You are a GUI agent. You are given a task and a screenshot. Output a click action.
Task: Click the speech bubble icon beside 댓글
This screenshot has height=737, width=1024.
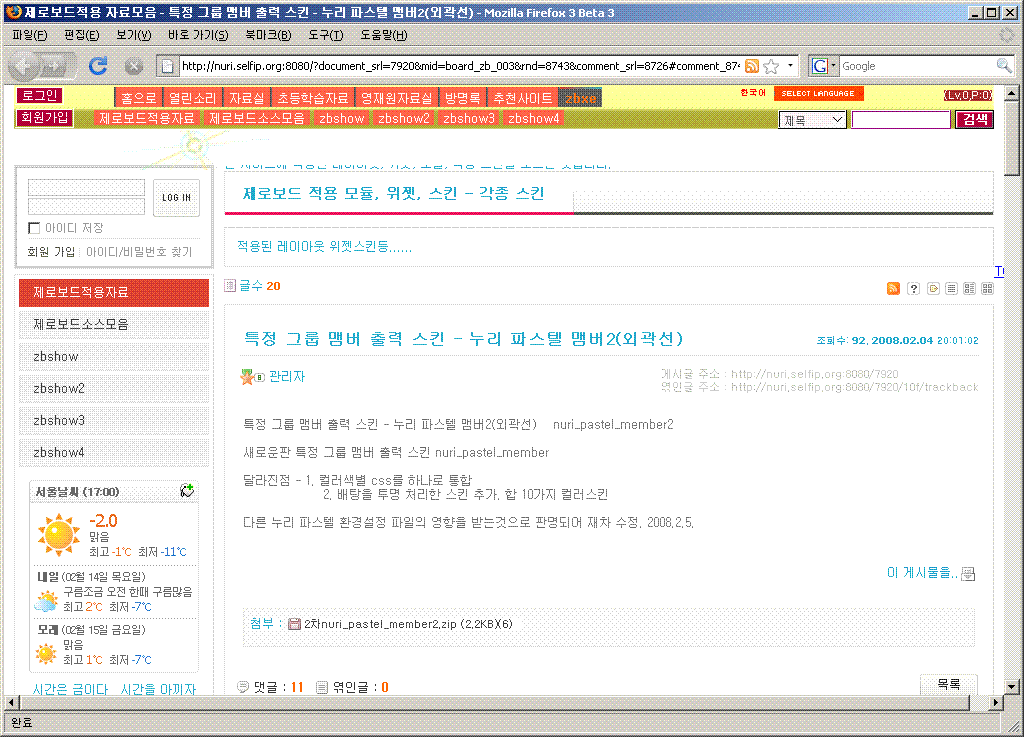pos(243,687)
